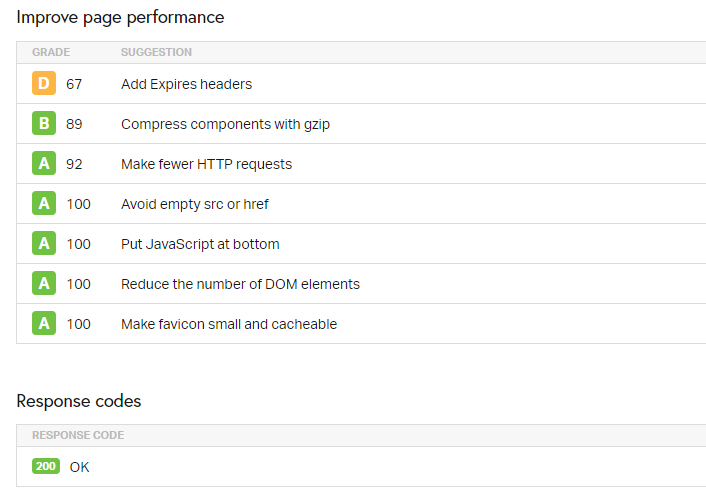Open Avoid empty src or href suggestion
706x503 pixels.
click(x=194, y=204)
